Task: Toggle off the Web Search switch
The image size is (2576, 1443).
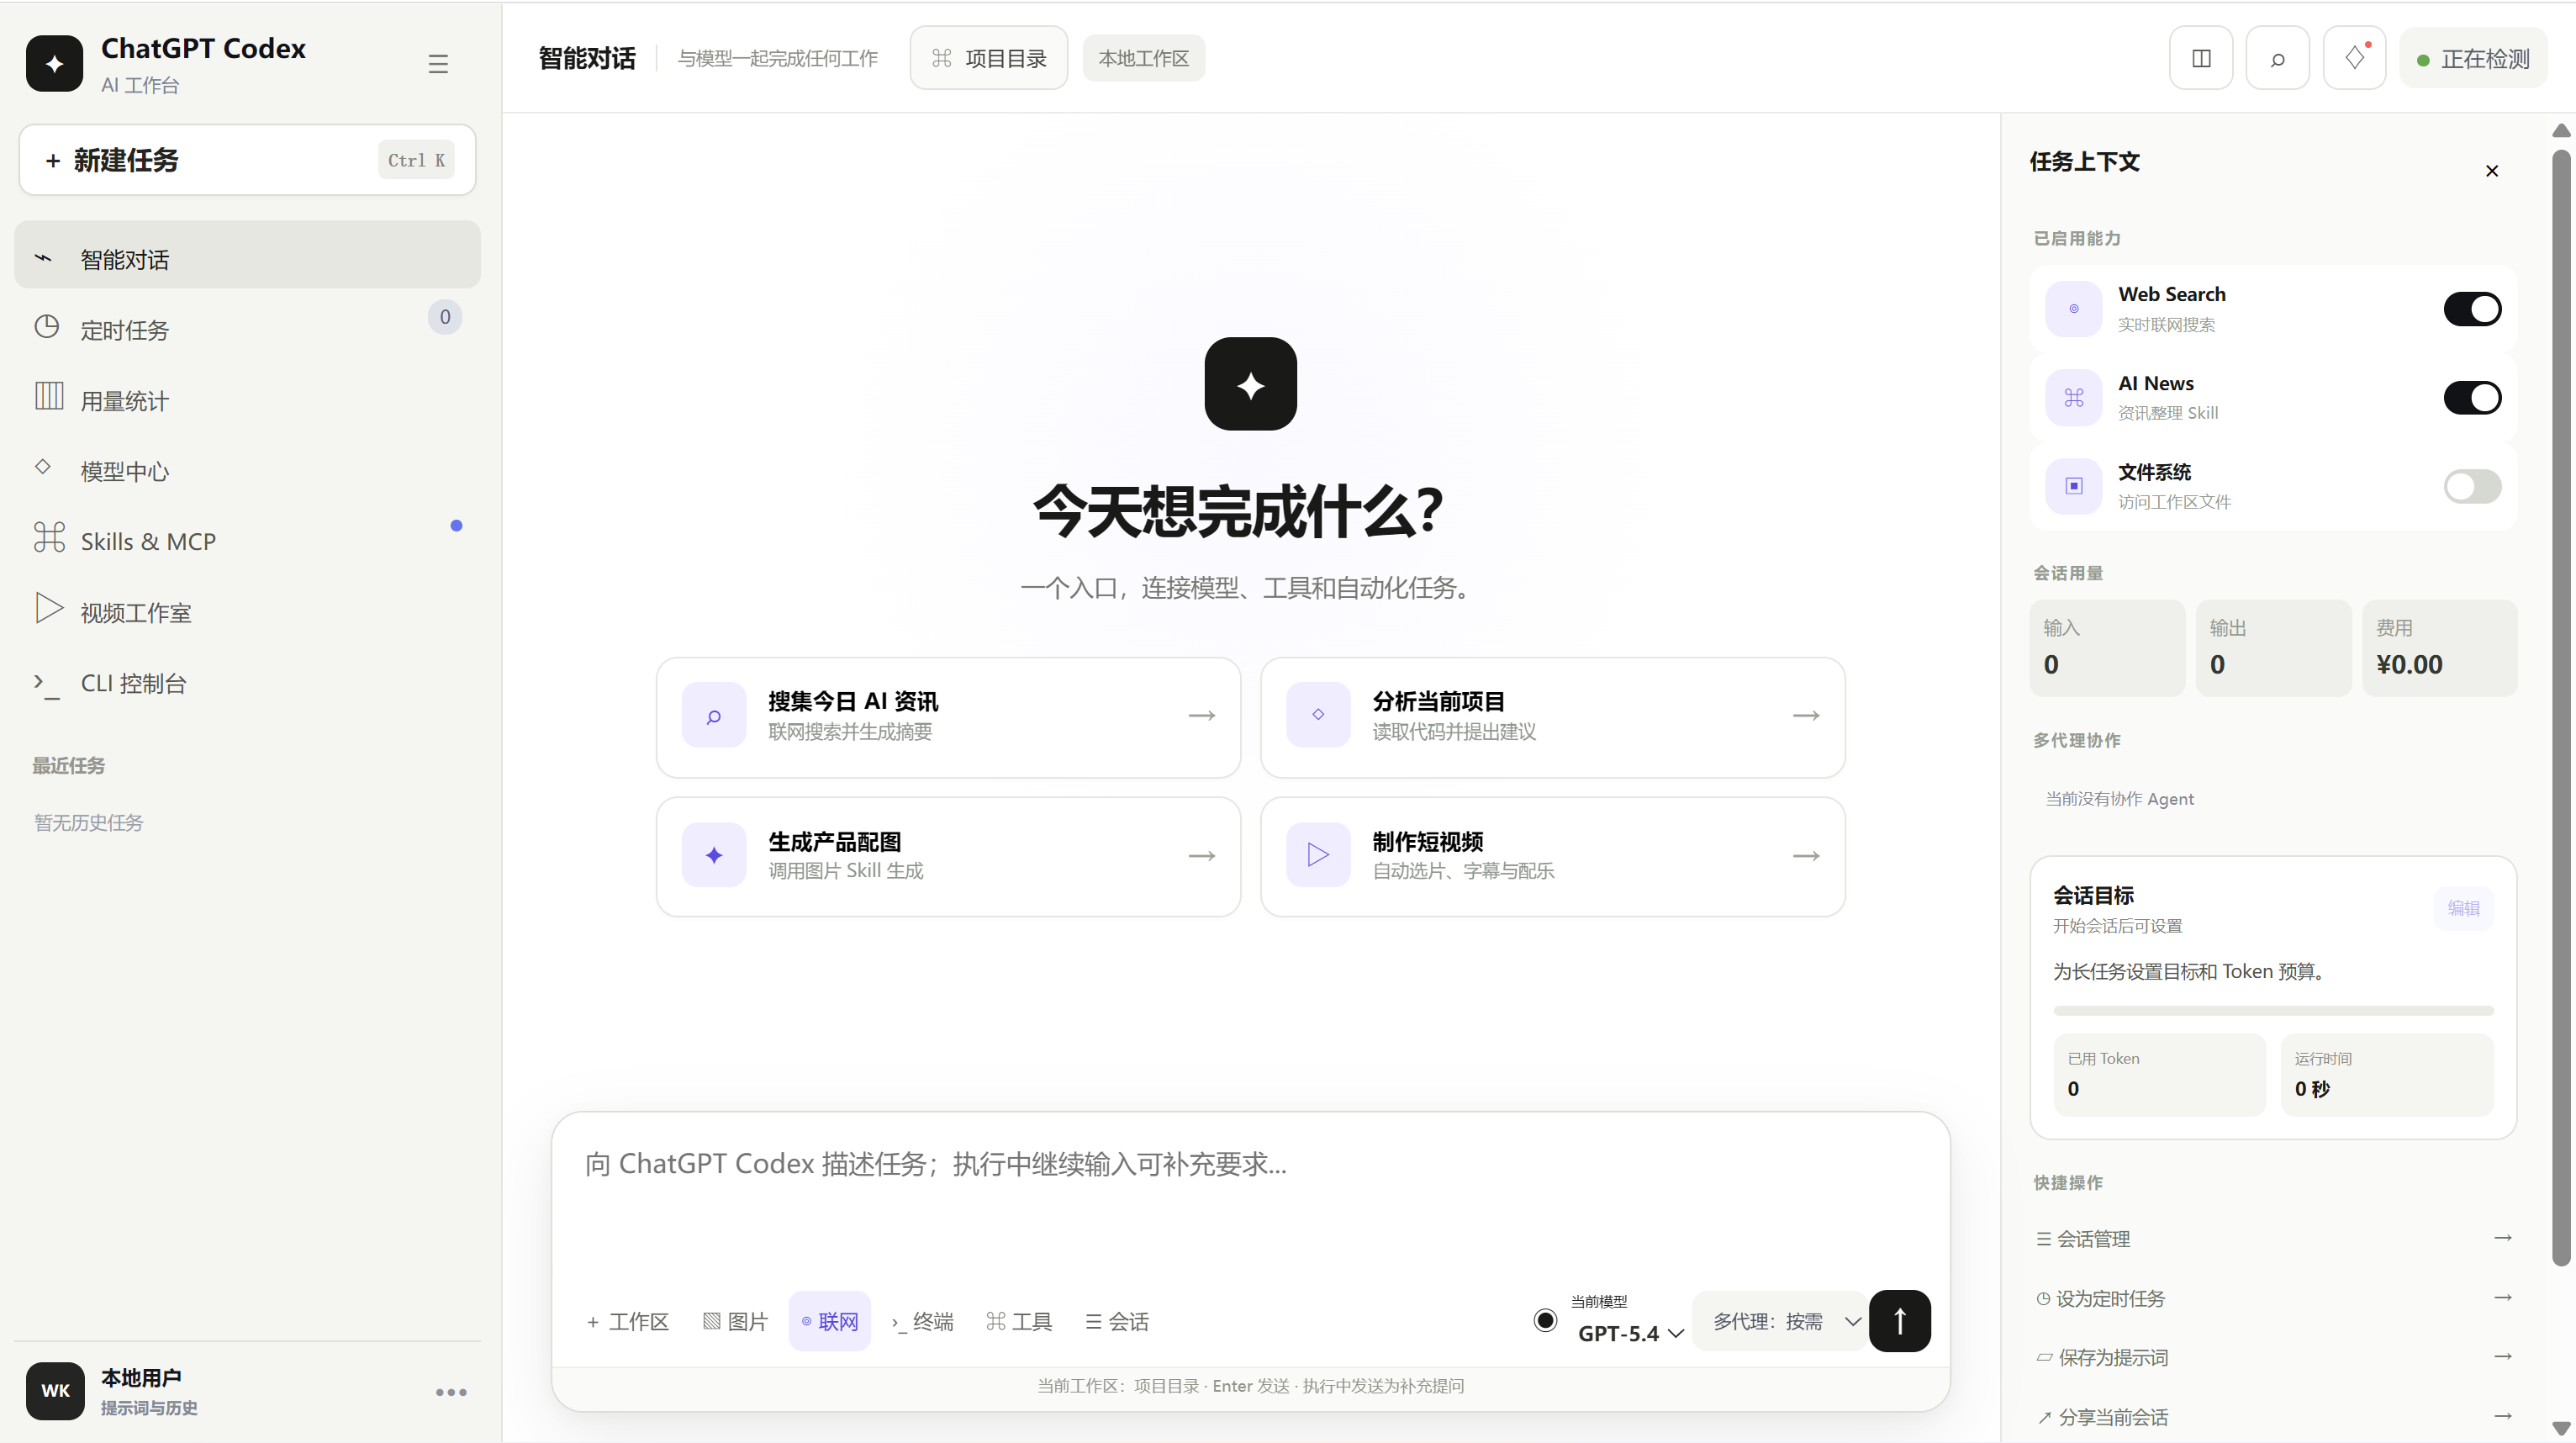Action: [x=2472, y=309]
